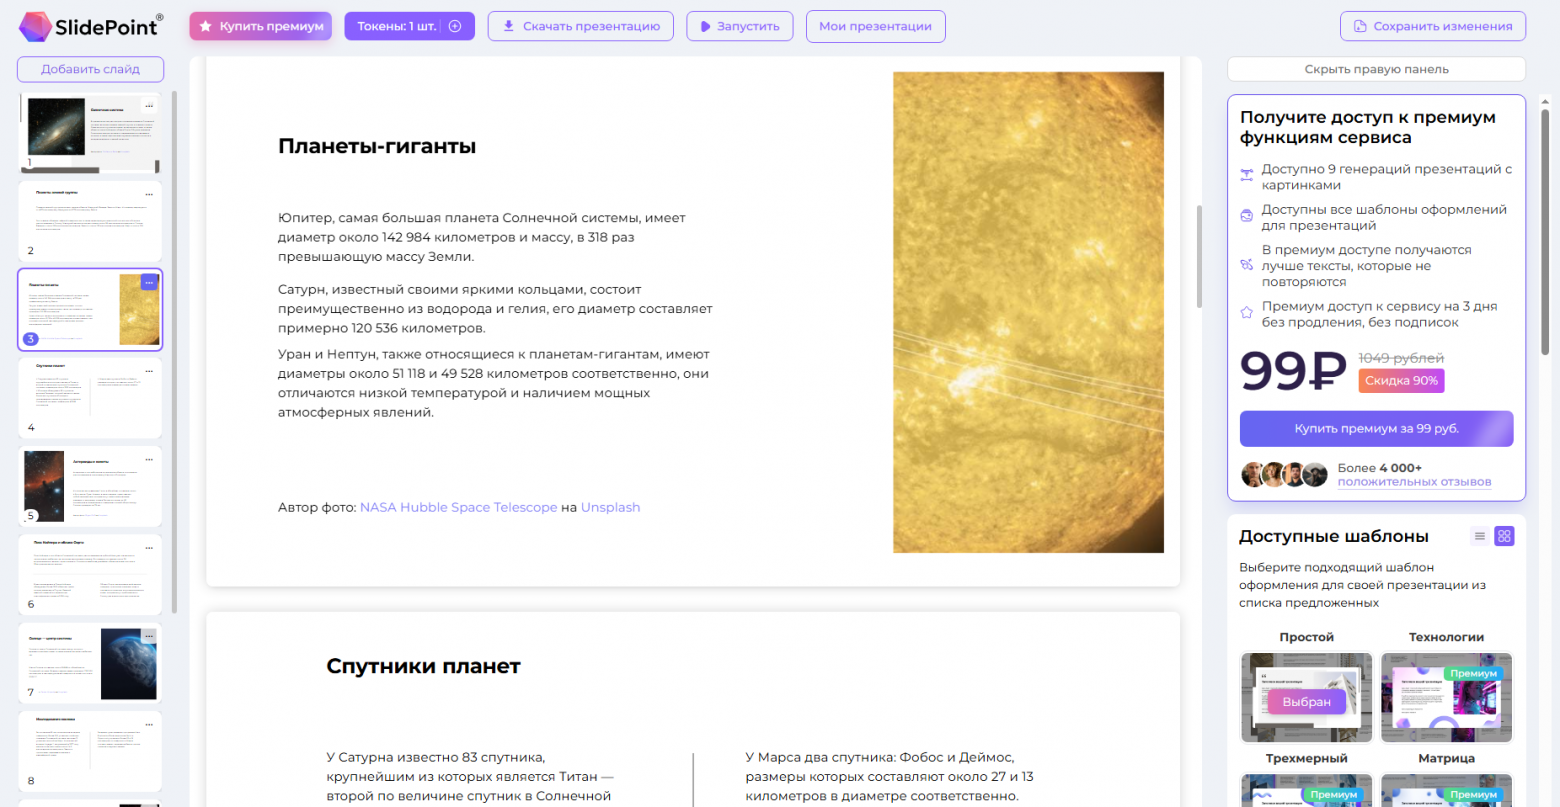Screen dimensions: 1560x807
Task: Open the three-dot menu on slide 1
Action: click(x=149, y=105)
